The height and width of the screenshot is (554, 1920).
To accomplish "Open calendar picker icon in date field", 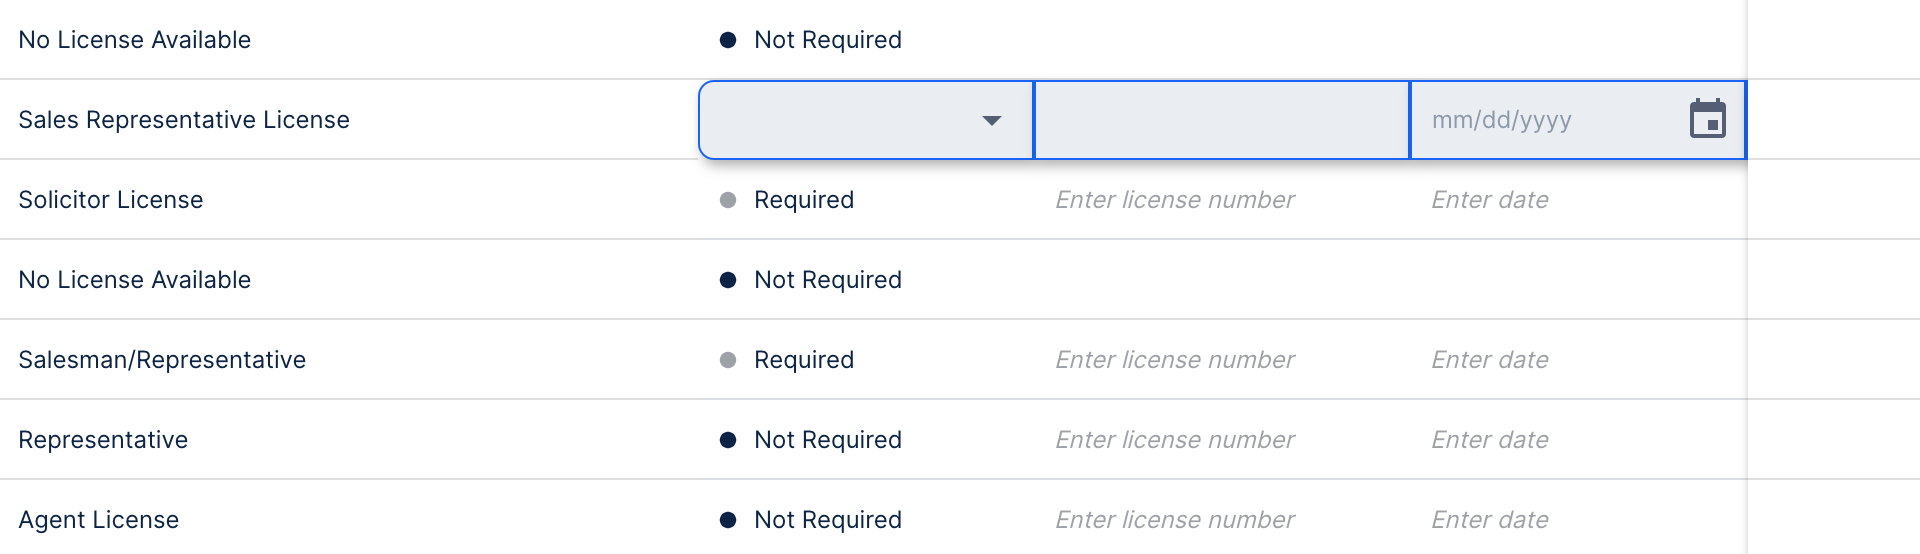I will [x=1707, y=119].
